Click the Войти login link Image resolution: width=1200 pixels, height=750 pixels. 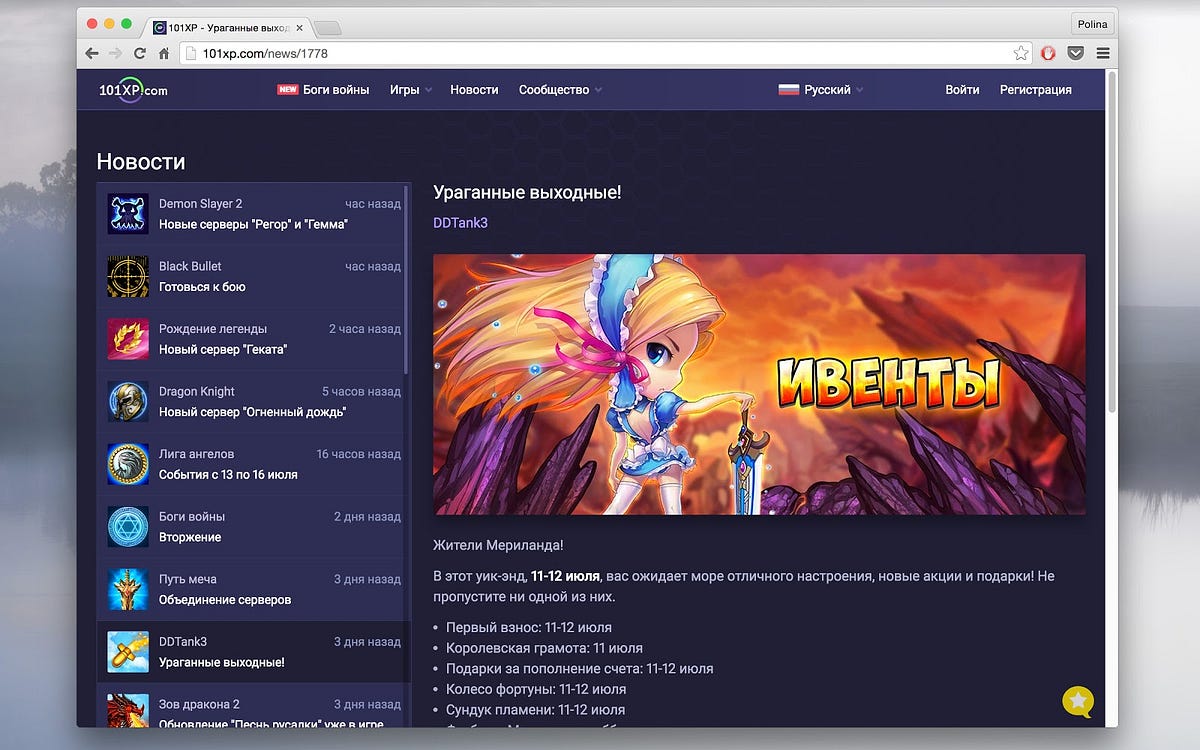point(962,90)
